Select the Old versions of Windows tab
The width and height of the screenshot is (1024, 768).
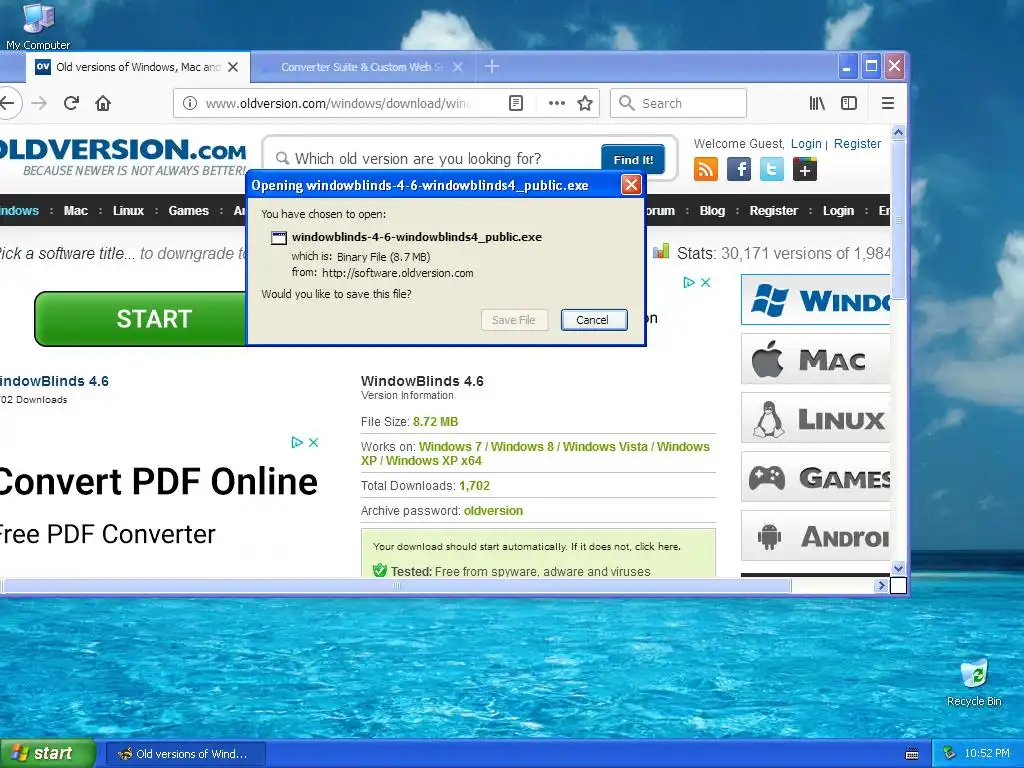(x=137, y=67)
